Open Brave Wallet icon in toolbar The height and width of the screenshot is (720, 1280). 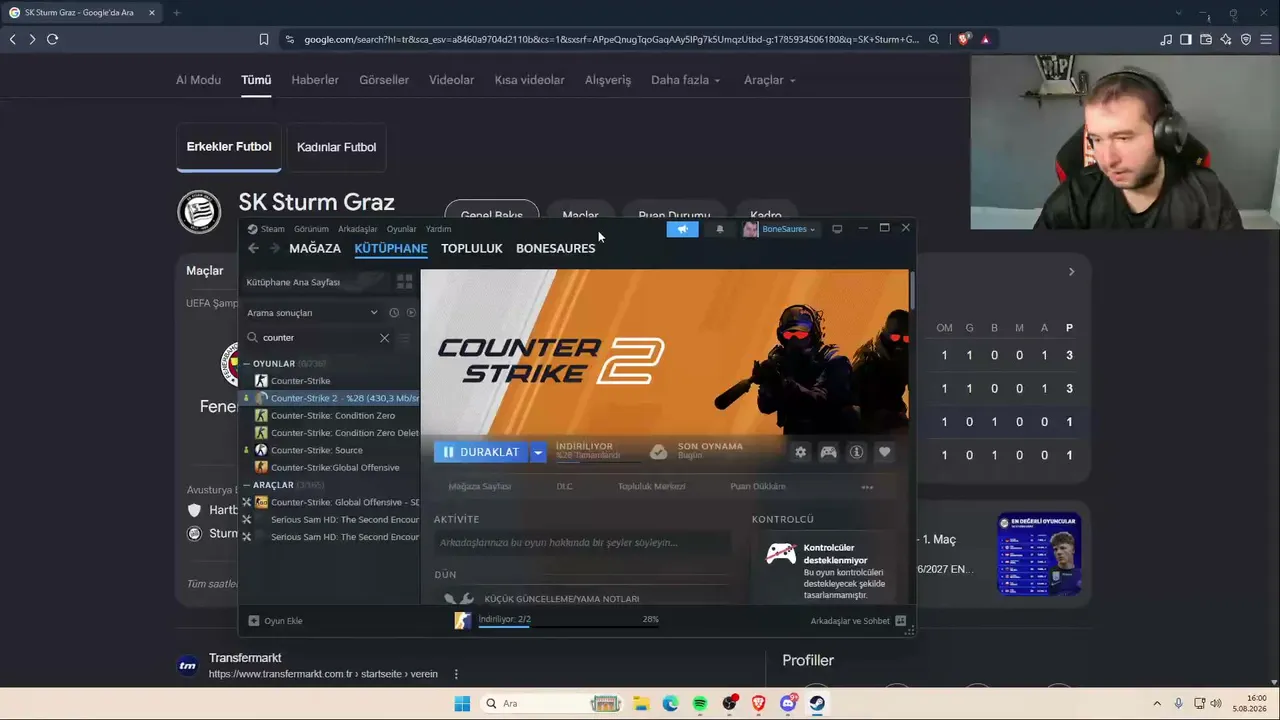1206,39
